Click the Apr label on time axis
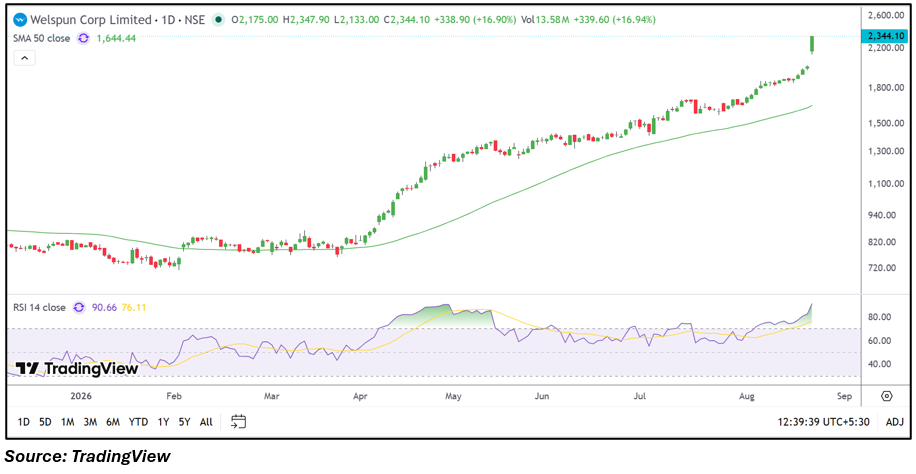This screenshot has width=916, height=474. point(360,397)
